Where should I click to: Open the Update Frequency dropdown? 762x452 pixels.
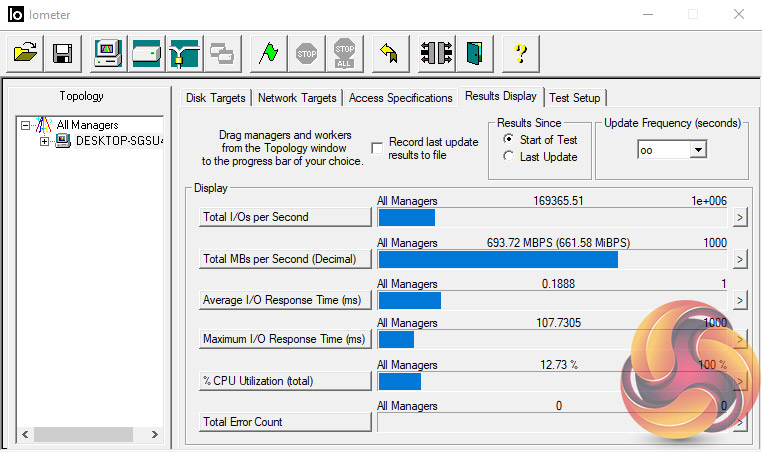[698, 150]
